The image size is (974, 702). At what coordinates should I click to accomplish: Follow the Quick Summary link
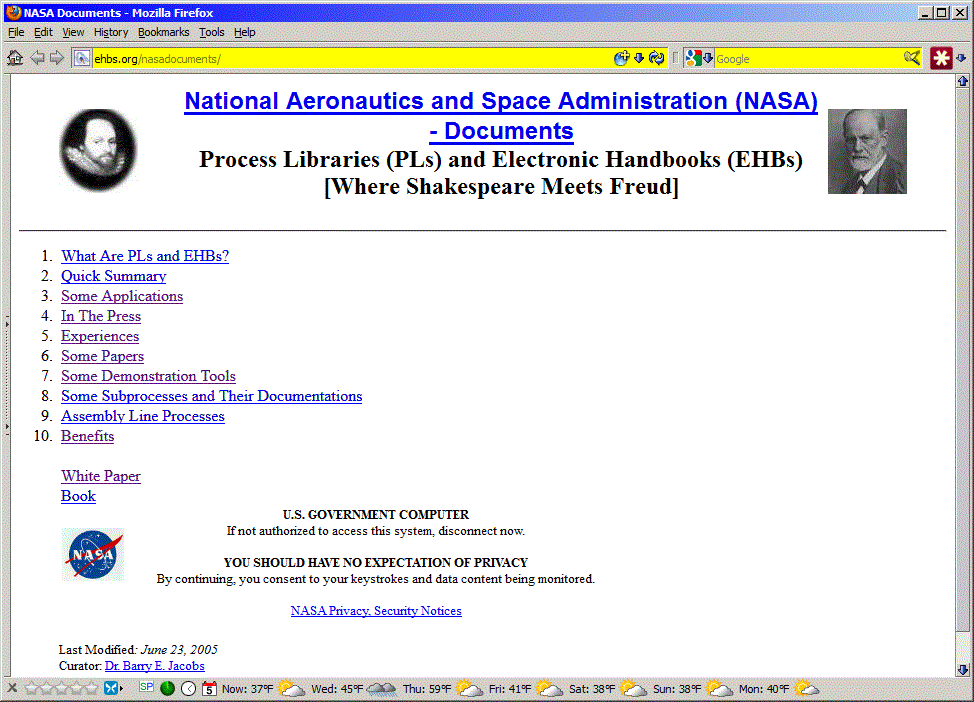[114, 276]
